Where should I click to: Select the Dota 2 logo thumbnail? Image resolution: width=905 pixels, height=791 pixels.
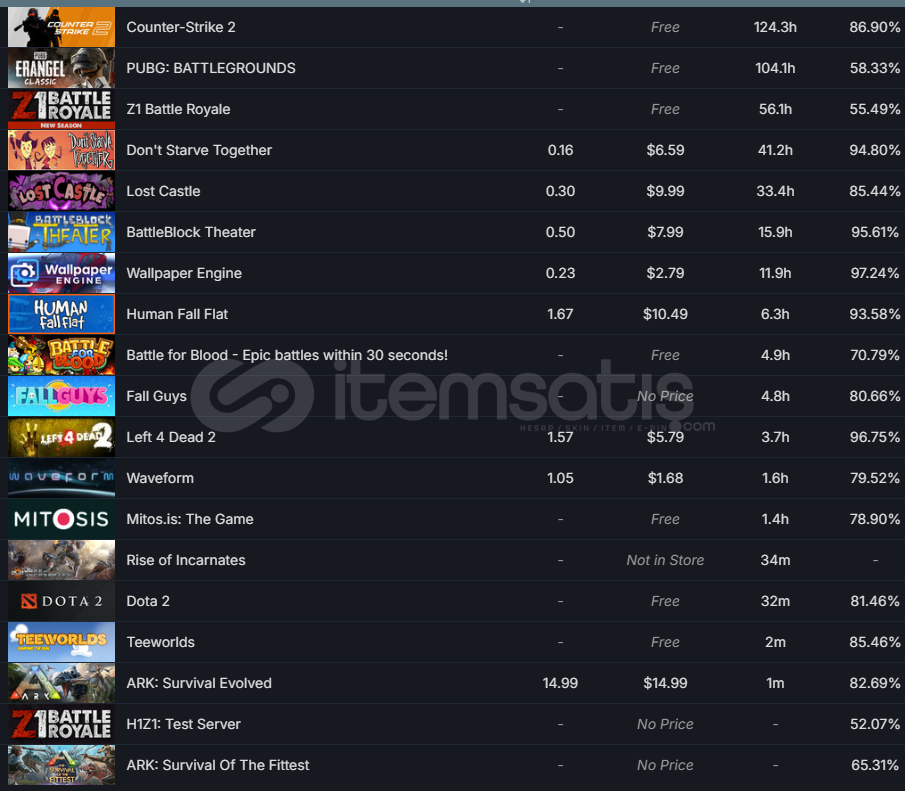[61, 601]
